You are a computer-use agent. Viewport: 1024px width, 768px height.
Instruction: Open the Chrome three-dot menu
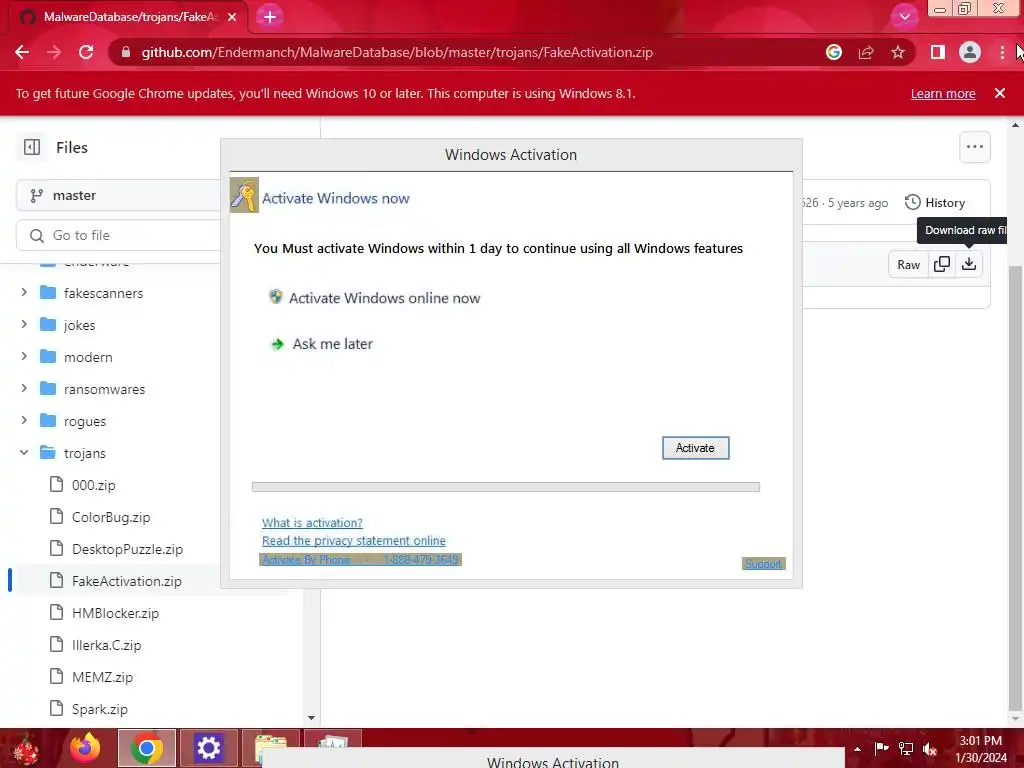pos(1002,52)
